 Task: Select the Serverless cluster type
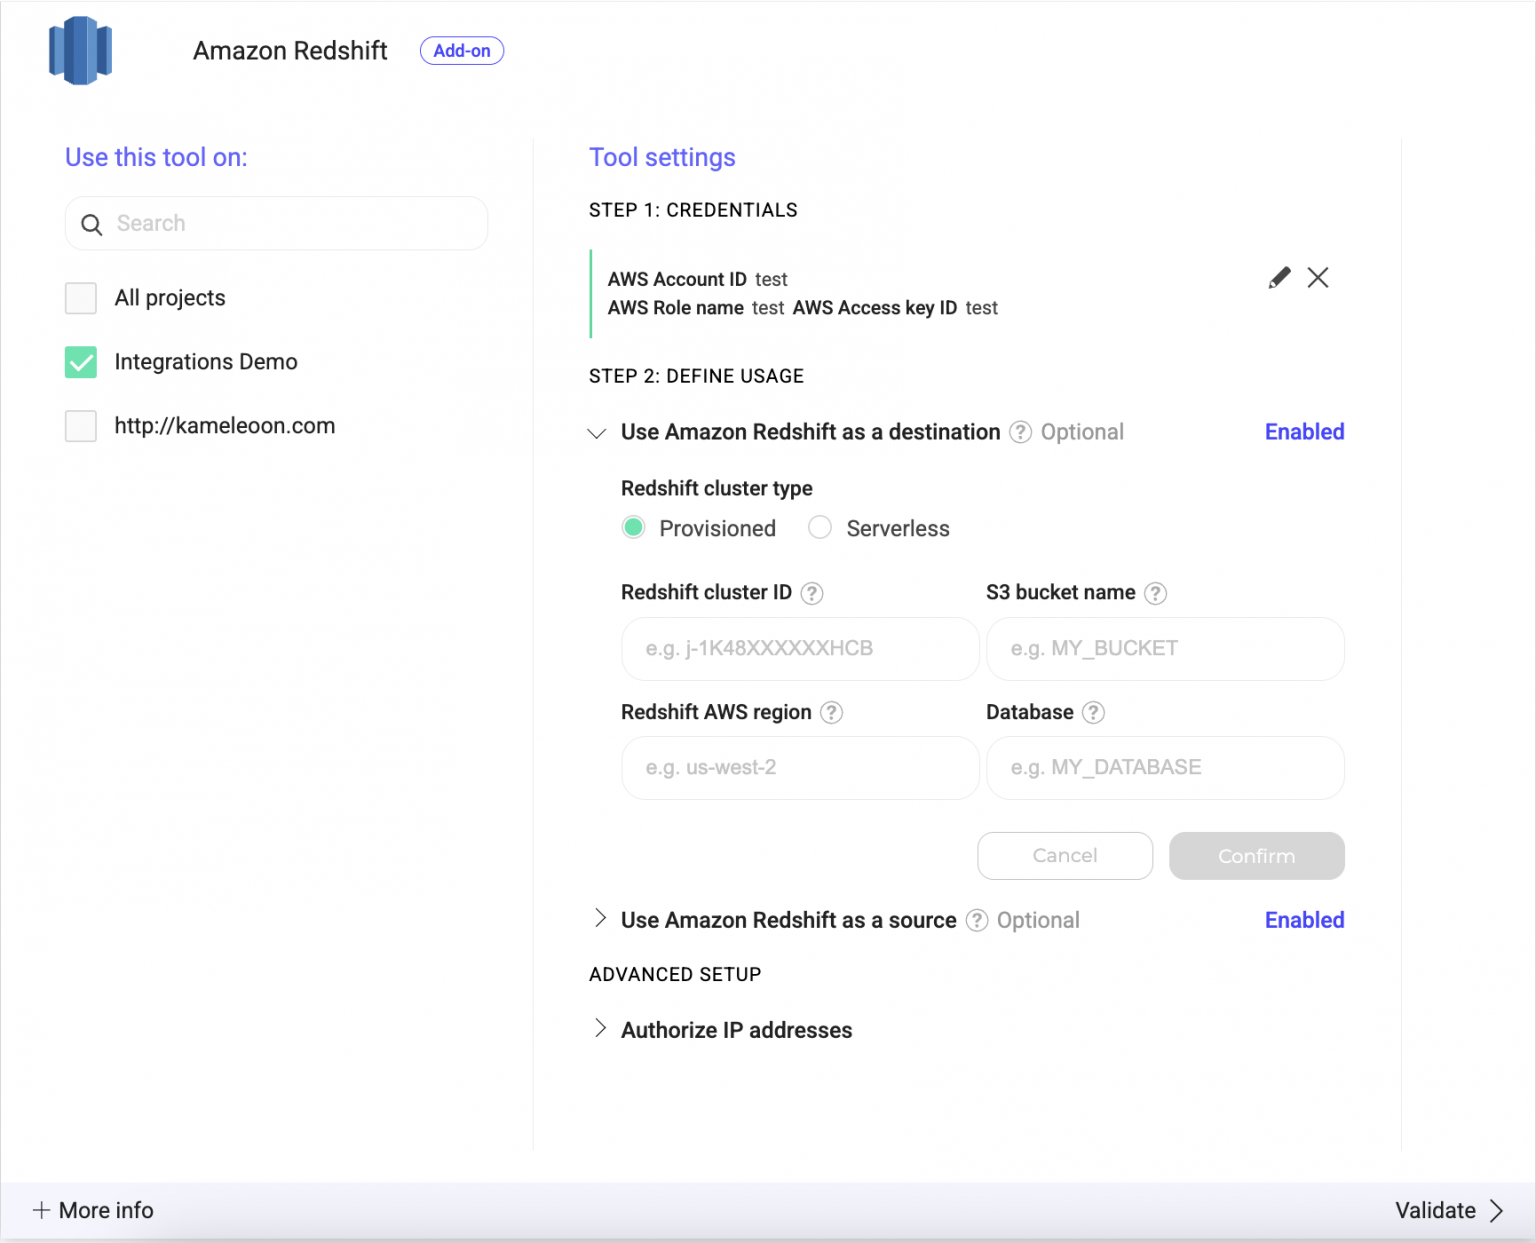tap(820, 528)
